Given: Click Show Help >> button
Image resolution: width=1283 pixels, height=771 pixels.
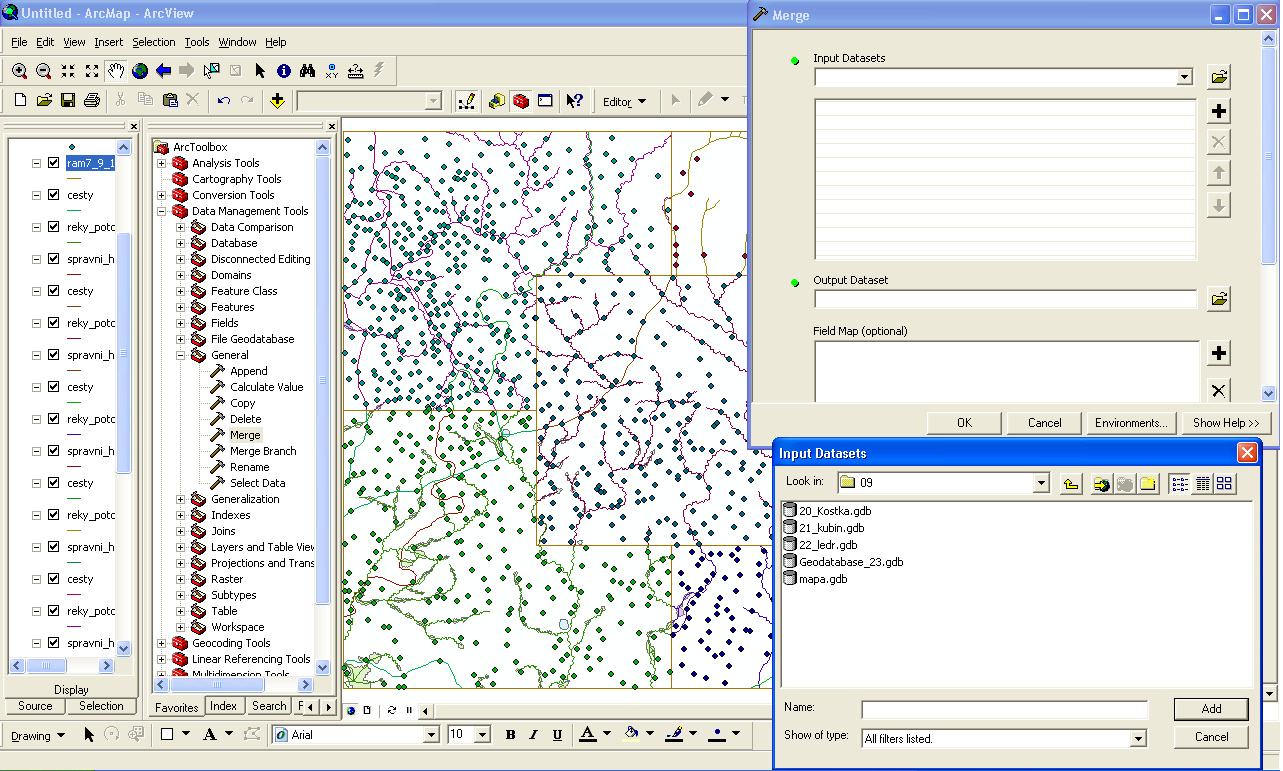Looking at the screenshot, I should click(x=1226, y=423).
